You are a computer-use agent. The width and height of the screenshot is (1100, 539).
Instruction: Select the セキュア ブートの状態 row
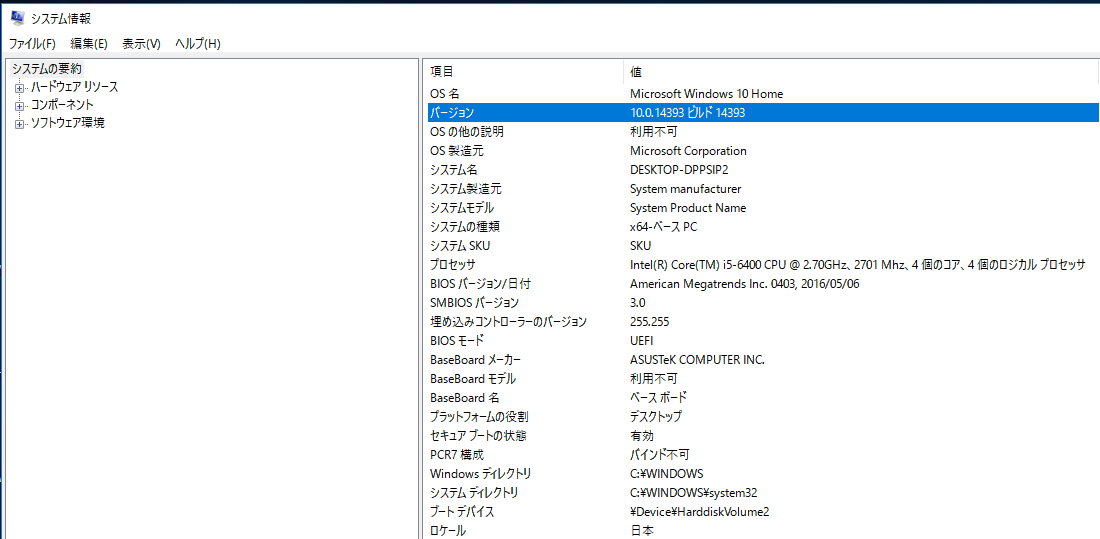(763, 436)
